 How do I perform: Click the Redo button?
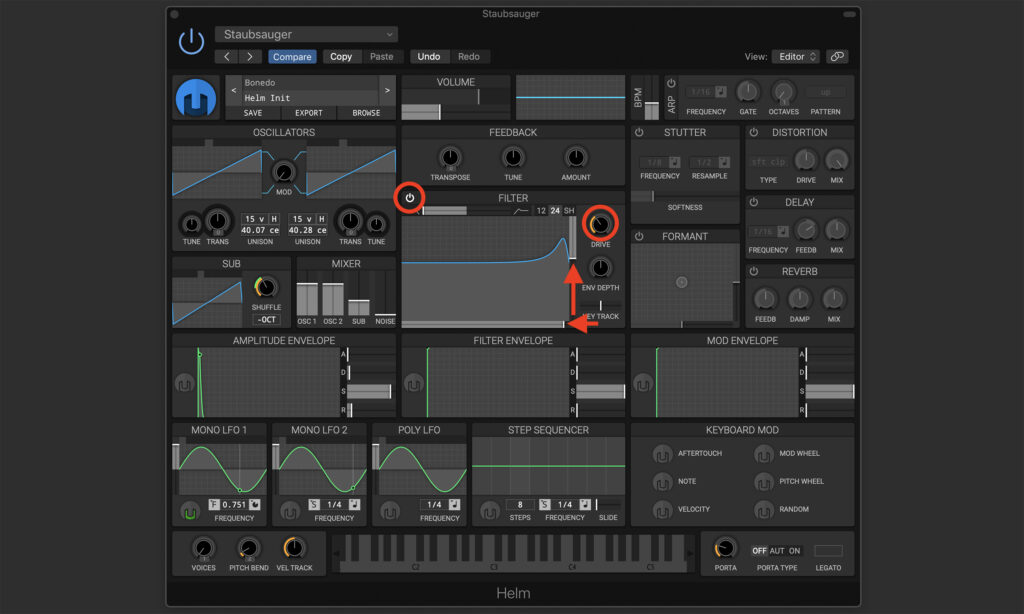point(468,57)
